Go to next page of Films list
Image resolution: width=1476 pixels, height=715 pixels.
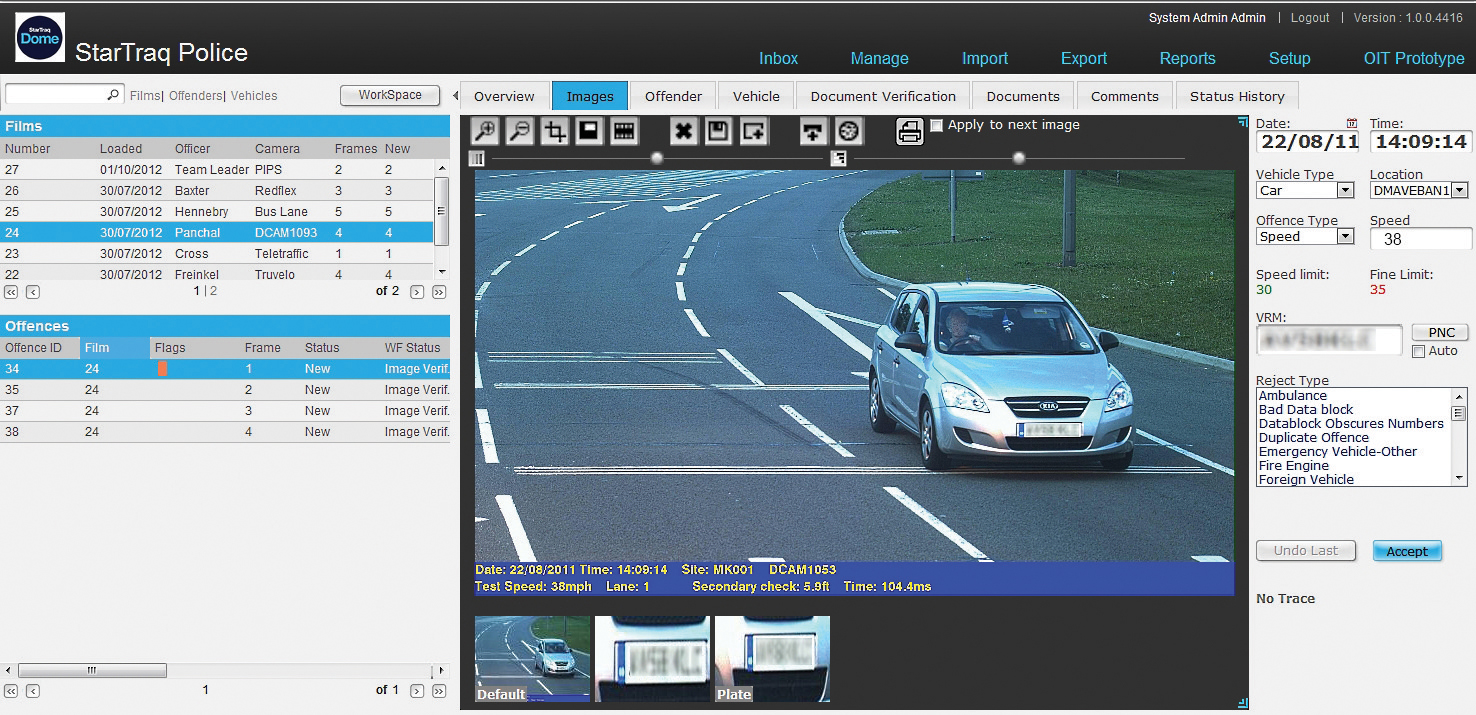pos(417,292)
